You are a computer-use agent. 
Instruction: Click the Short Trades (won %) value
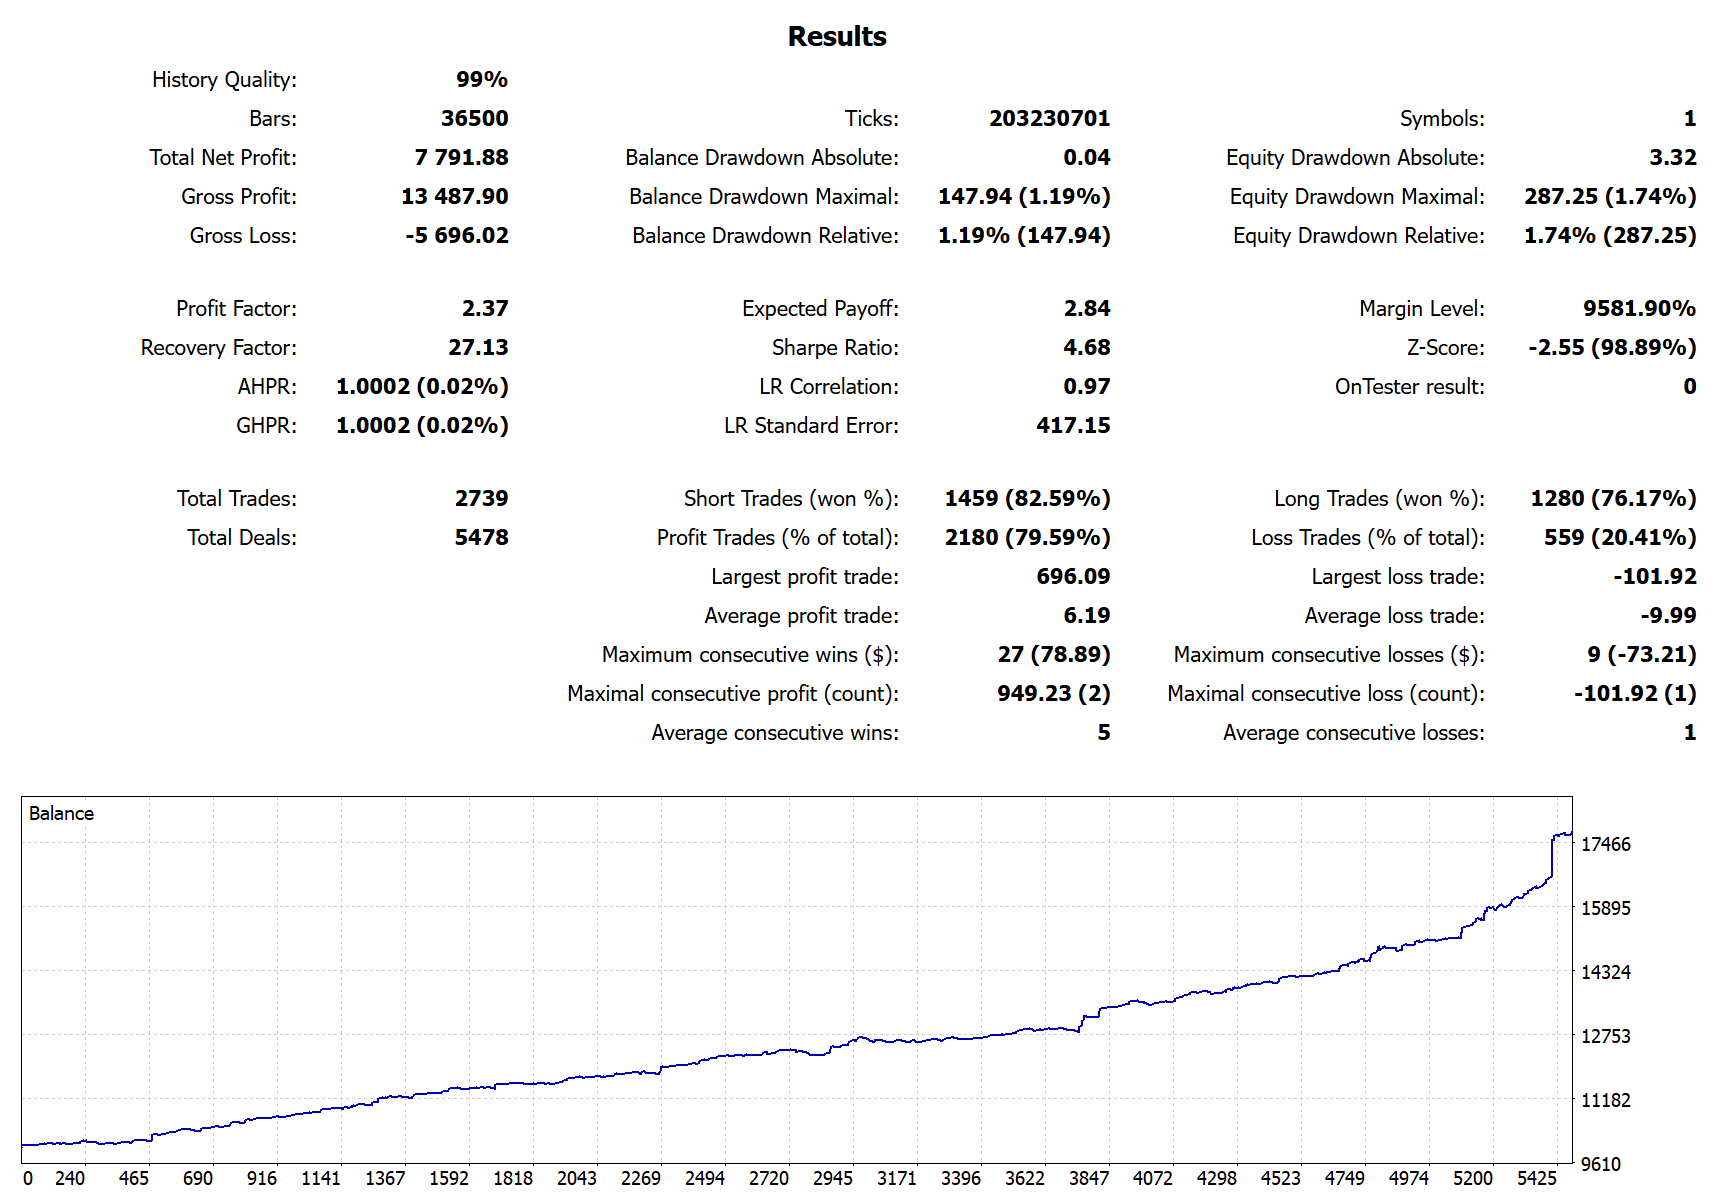pyautogui.click(x=1028, y=498)
